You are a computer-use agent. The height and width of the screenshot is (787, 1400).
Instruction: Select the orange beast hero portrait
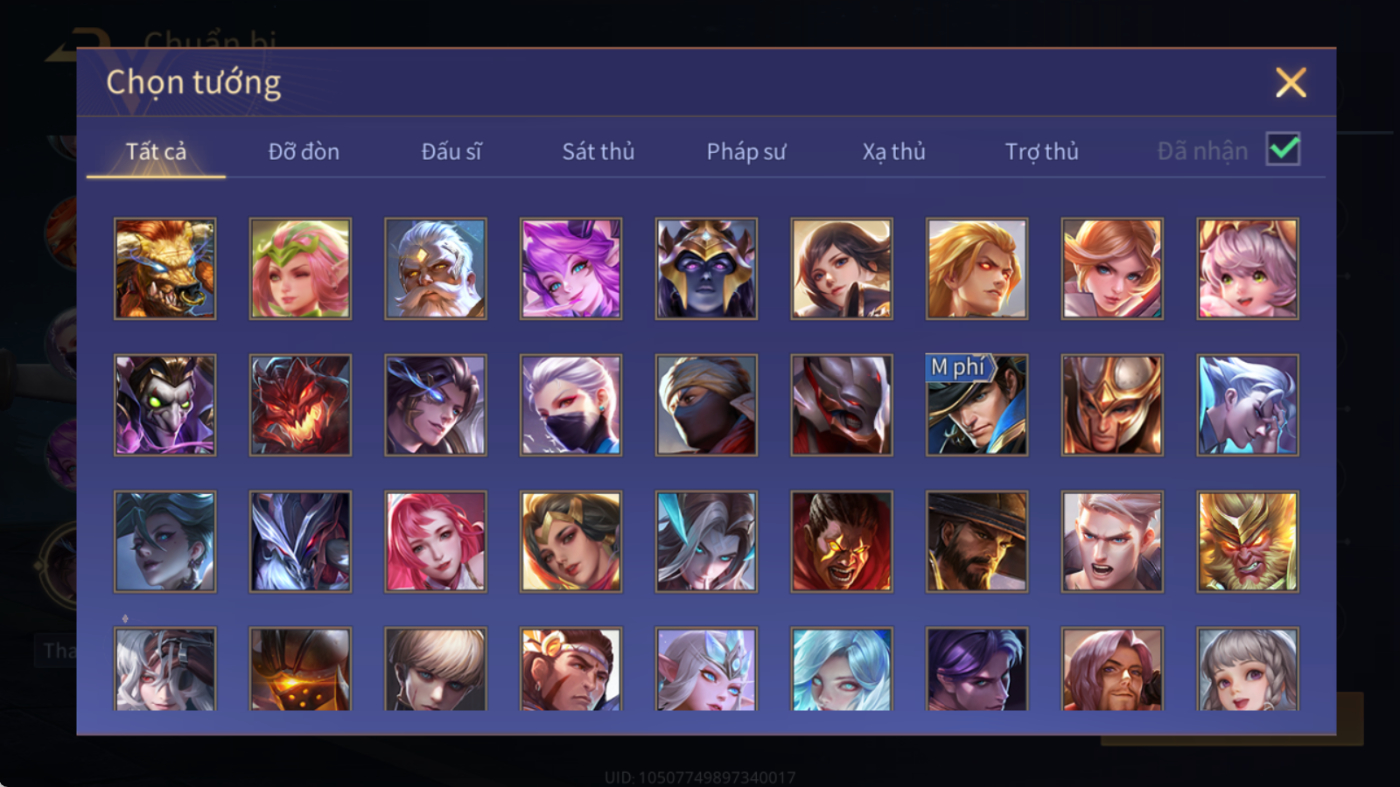165,269
